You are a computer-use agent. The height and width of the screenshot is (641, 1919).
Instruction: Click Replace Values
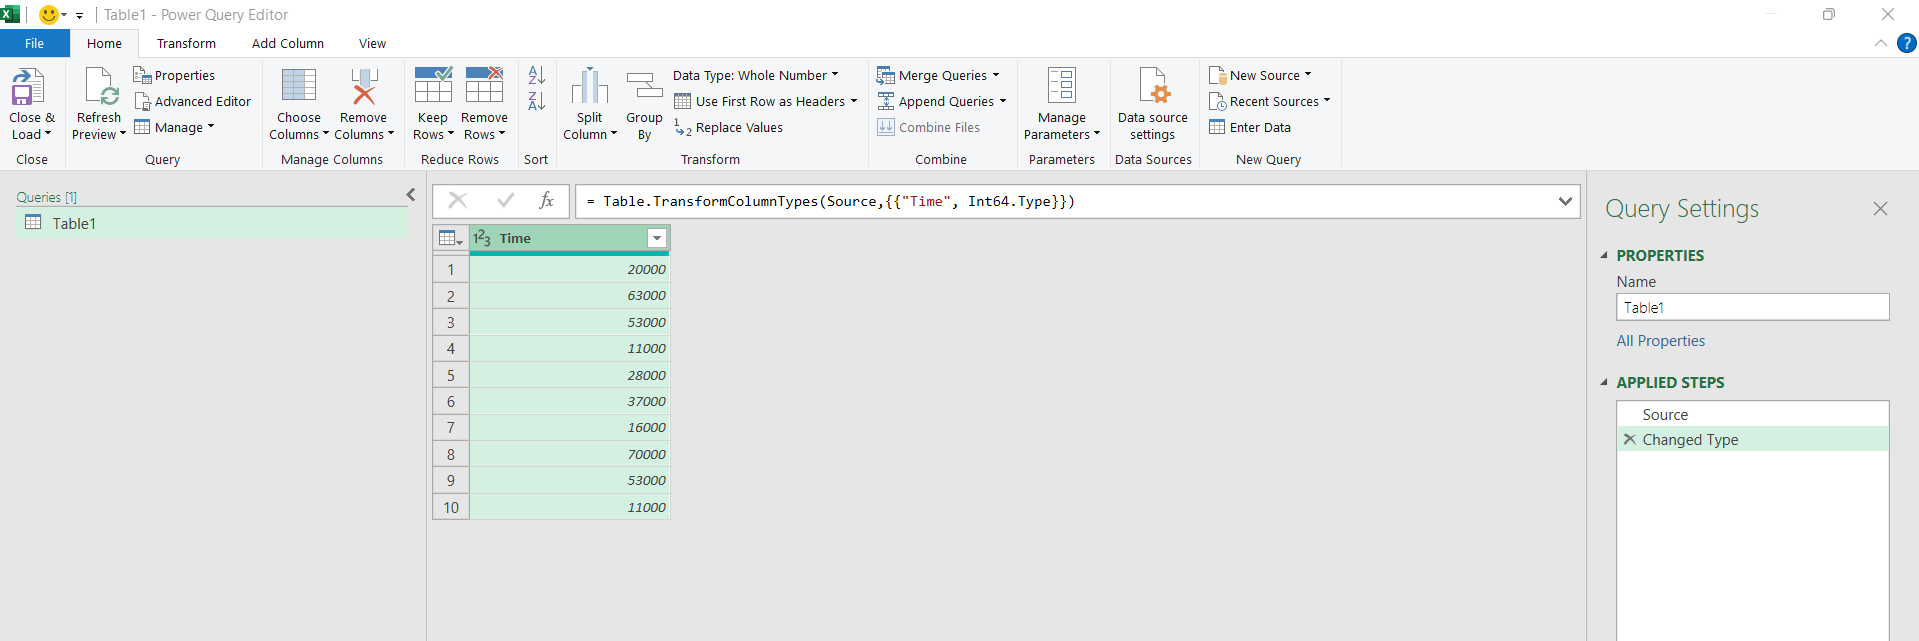coord(728,127)
